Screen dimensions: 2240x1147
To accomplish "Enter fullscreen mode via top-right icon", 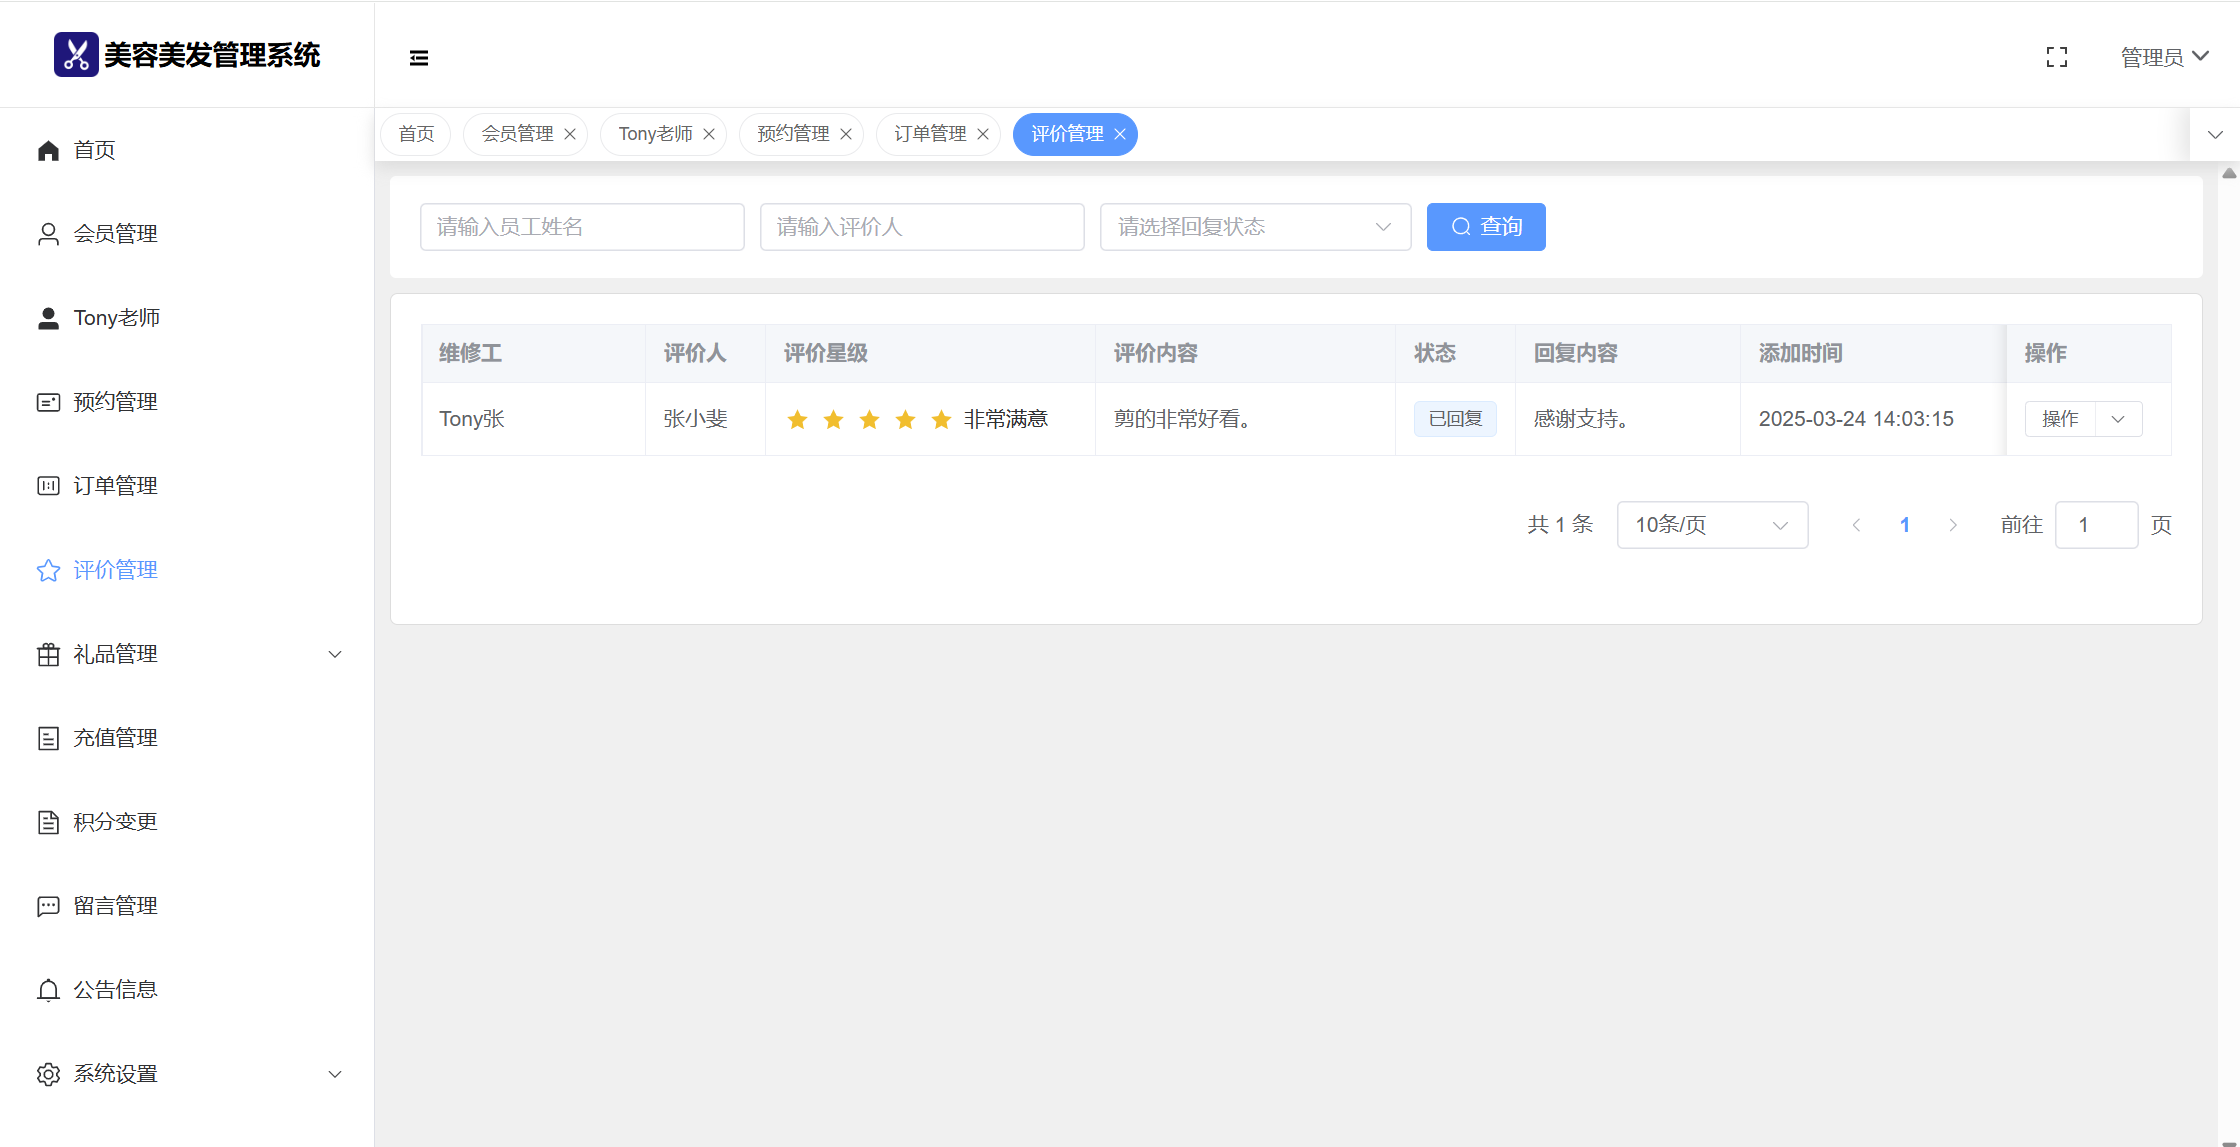I will click(2056, 58).
